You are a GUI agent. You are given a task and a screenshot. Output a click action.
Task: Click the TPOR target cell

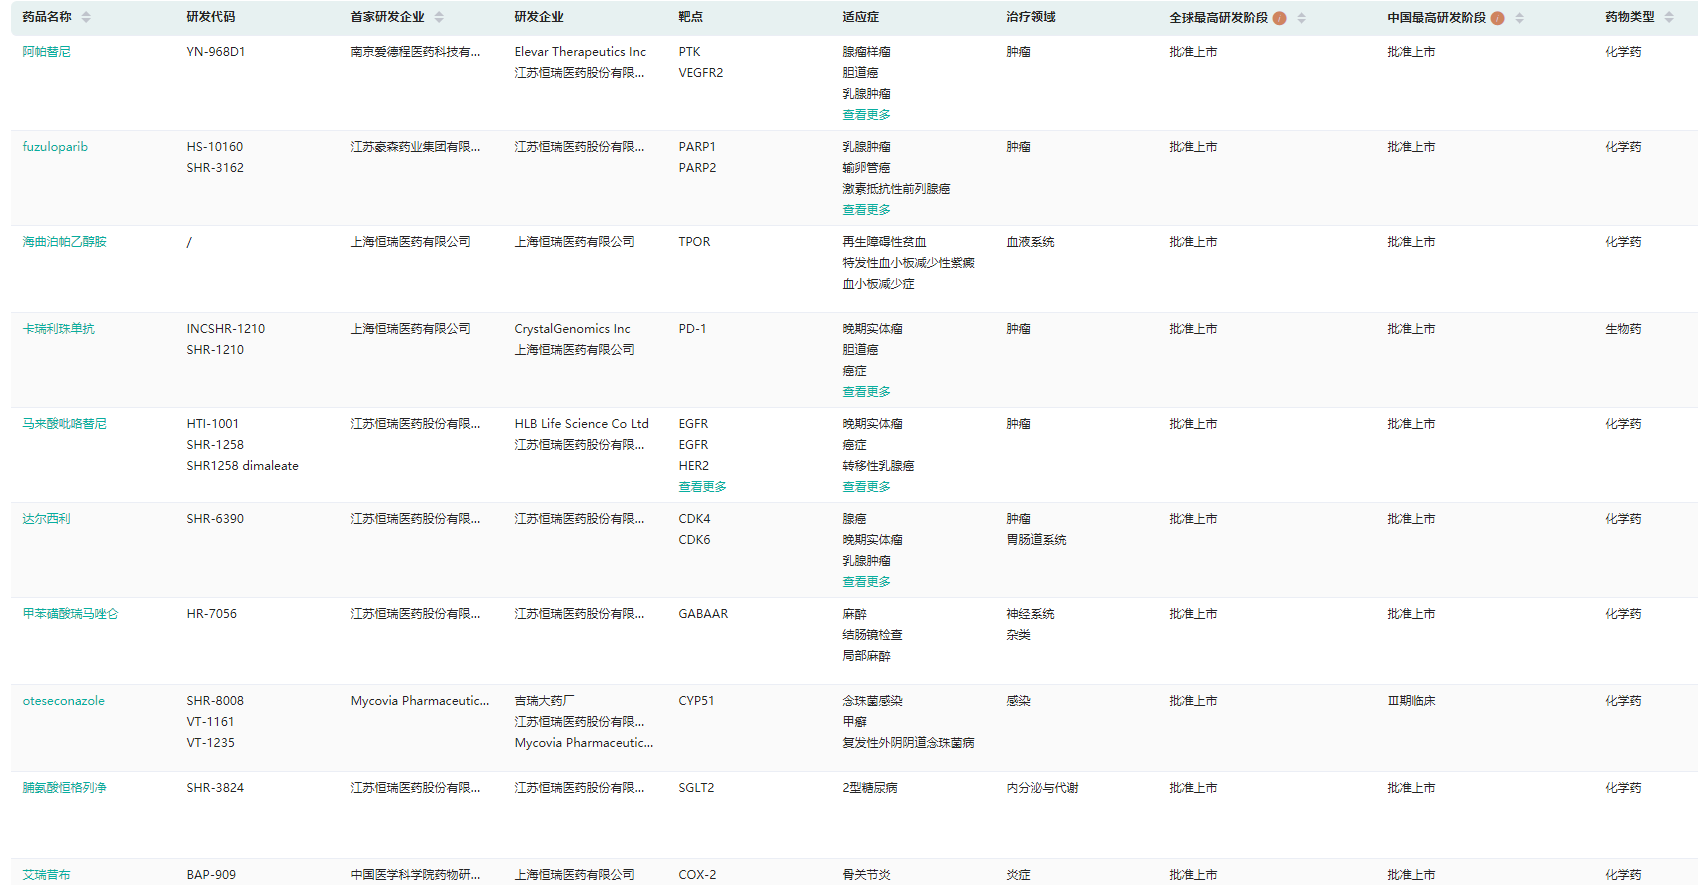pyautogui.click(x=694, y=242)
